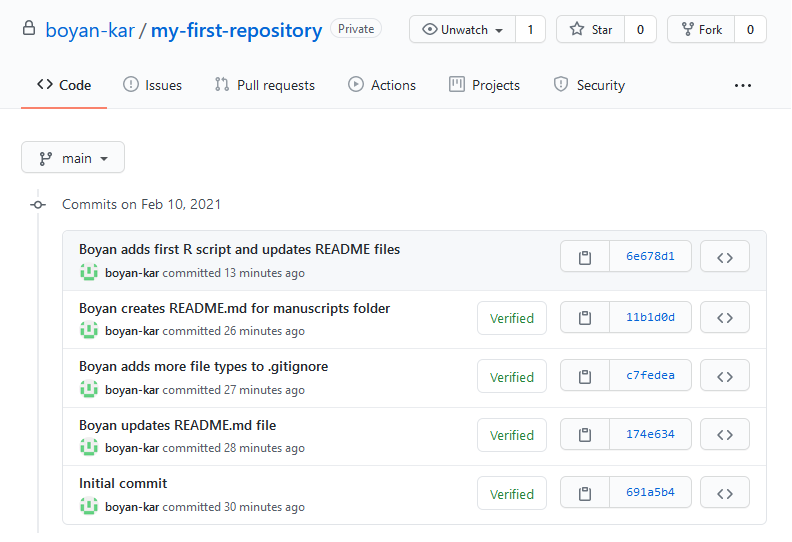This screenshot has width=792, height=542.
Task: Open commit hash 691a5b4
Action: point(650,493)
